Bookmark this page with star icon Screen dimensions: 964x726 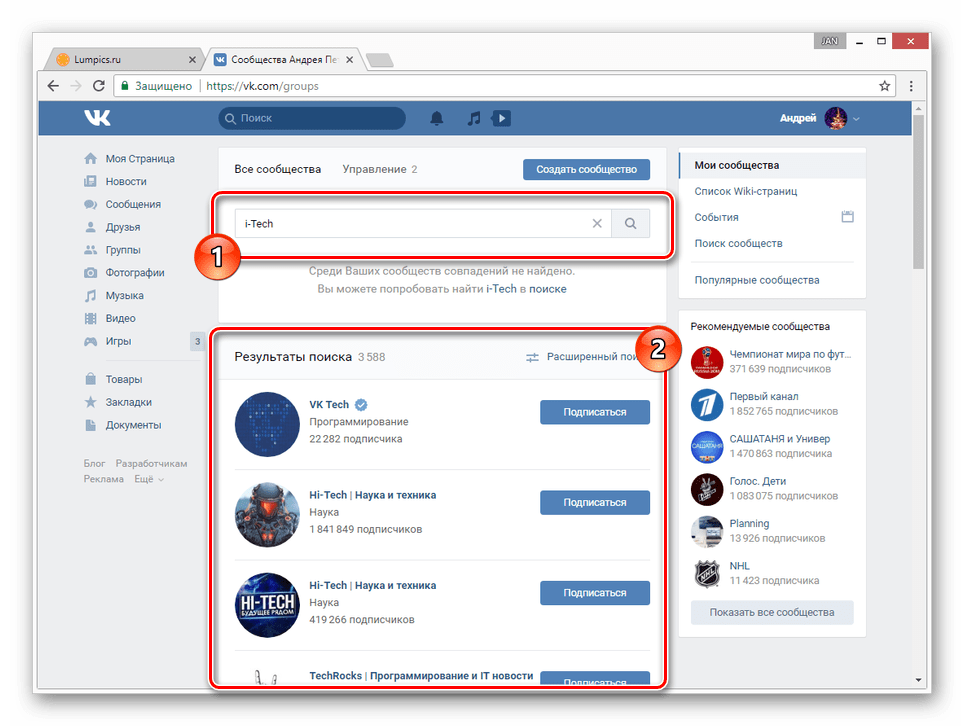884,86
